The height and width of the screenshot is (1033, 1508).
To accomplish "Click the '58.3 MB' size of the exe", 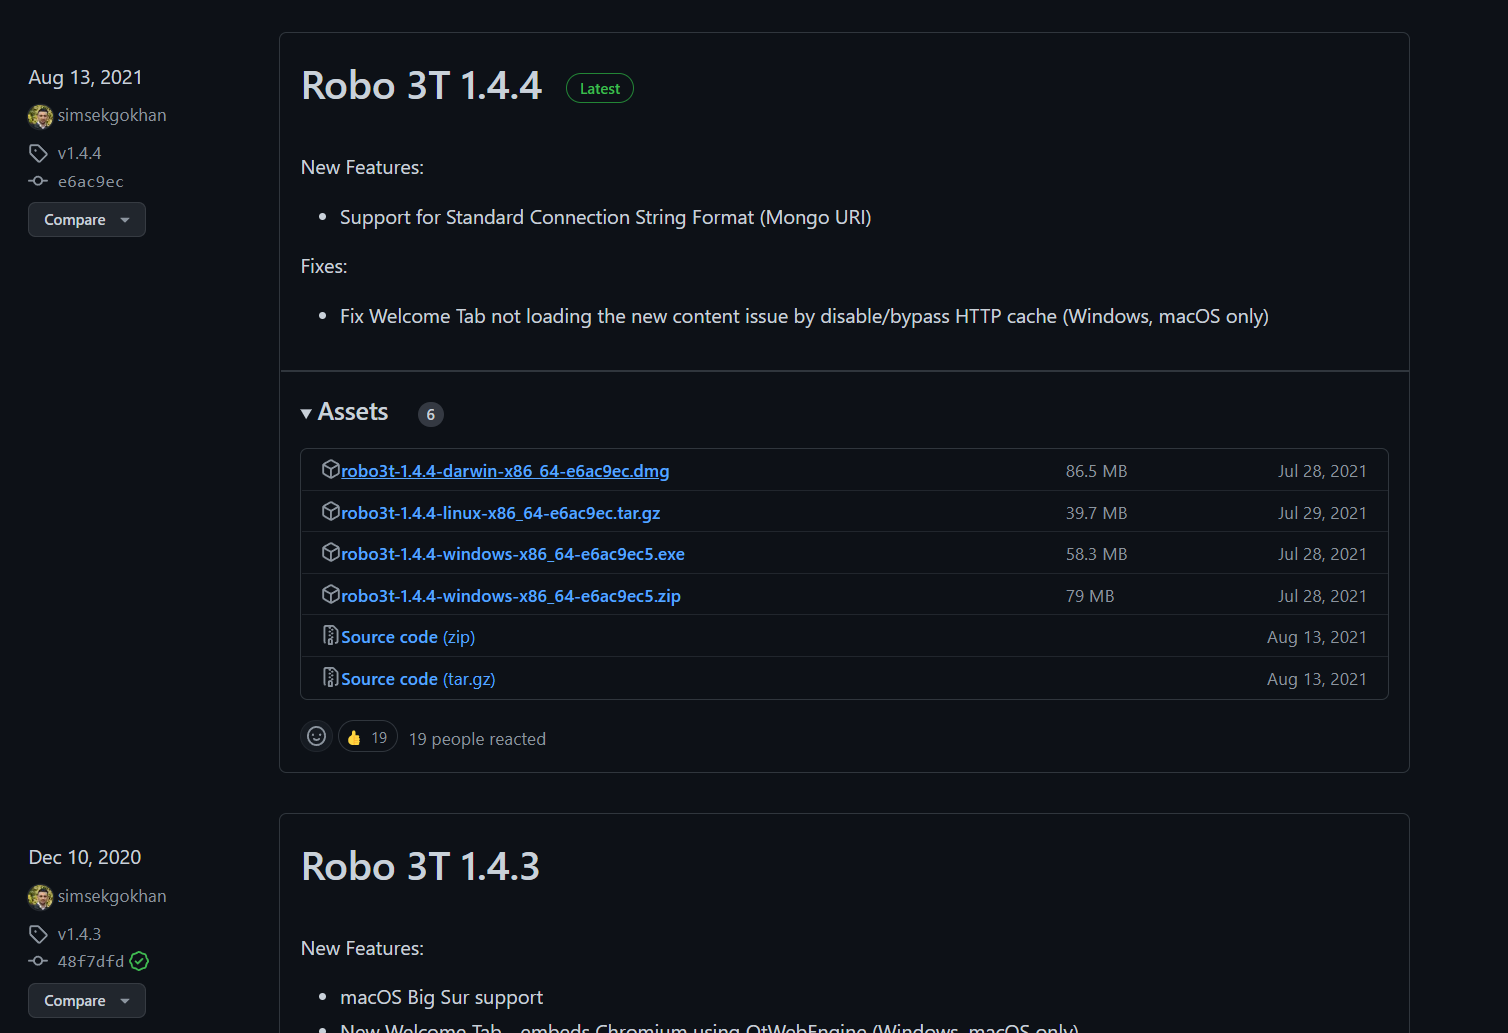I will coord(1096,554).
